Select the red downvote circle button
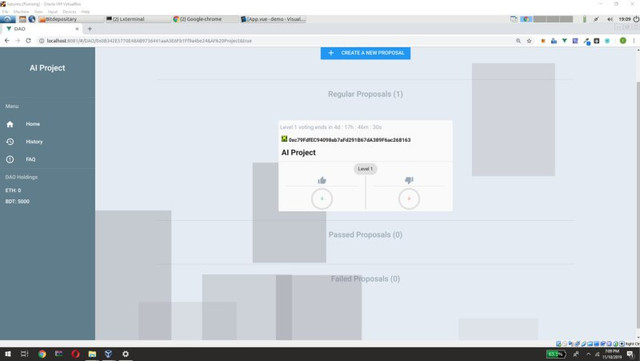640x361 pixels. tap(409, 199)
